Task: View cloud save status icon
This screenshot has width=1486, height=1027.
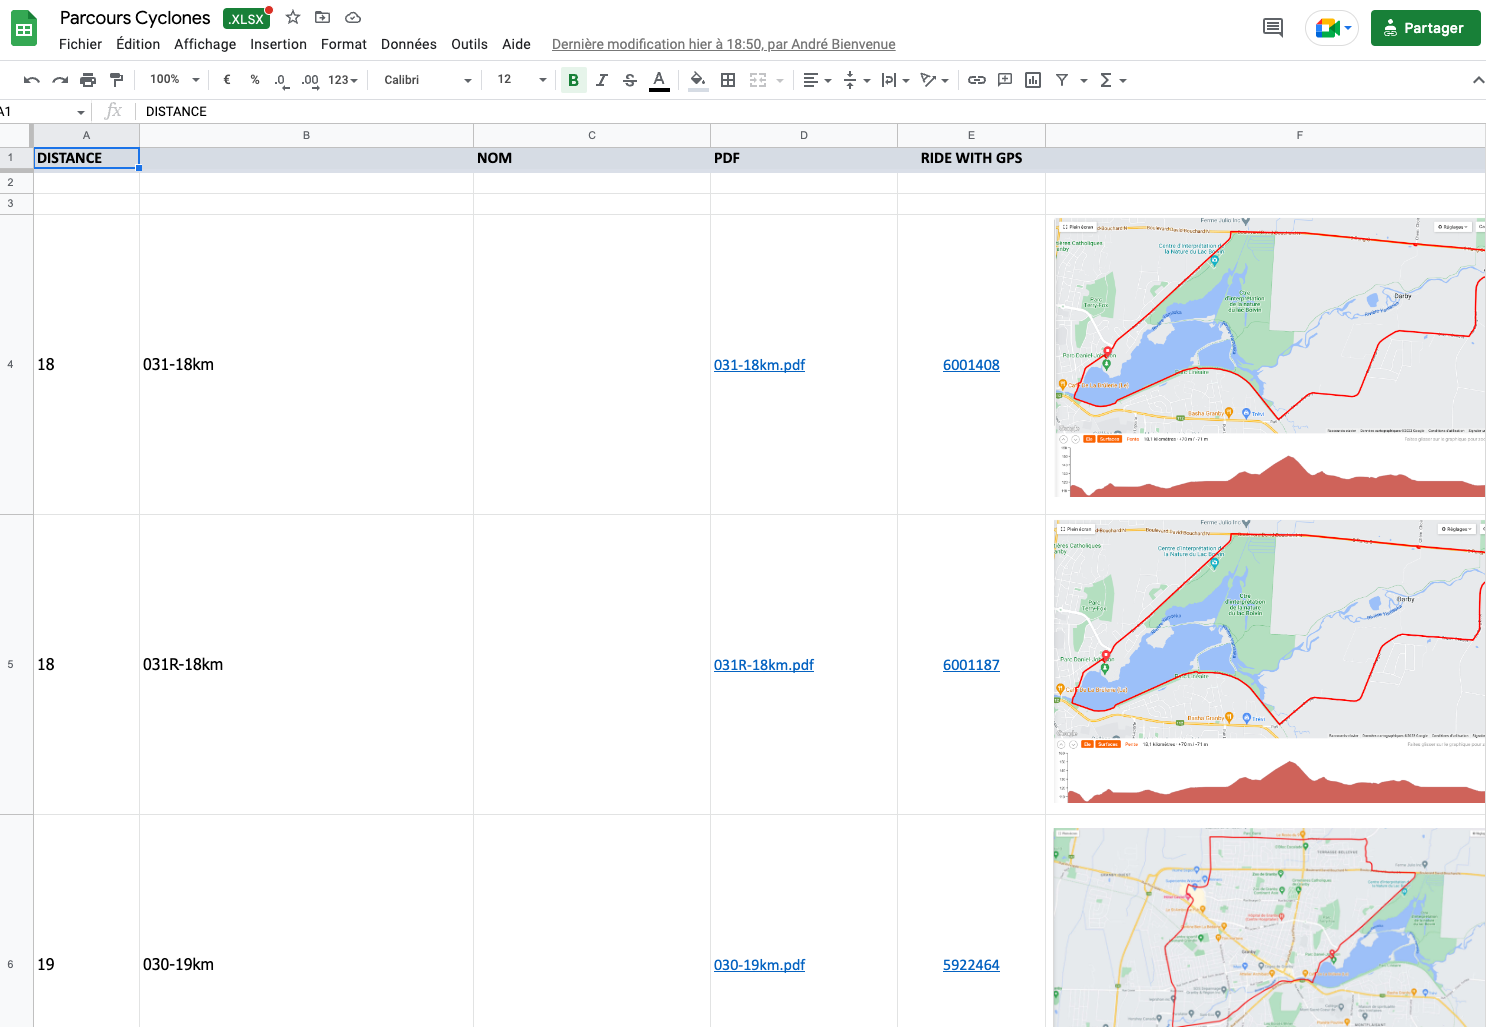Action: click(352, 17)
